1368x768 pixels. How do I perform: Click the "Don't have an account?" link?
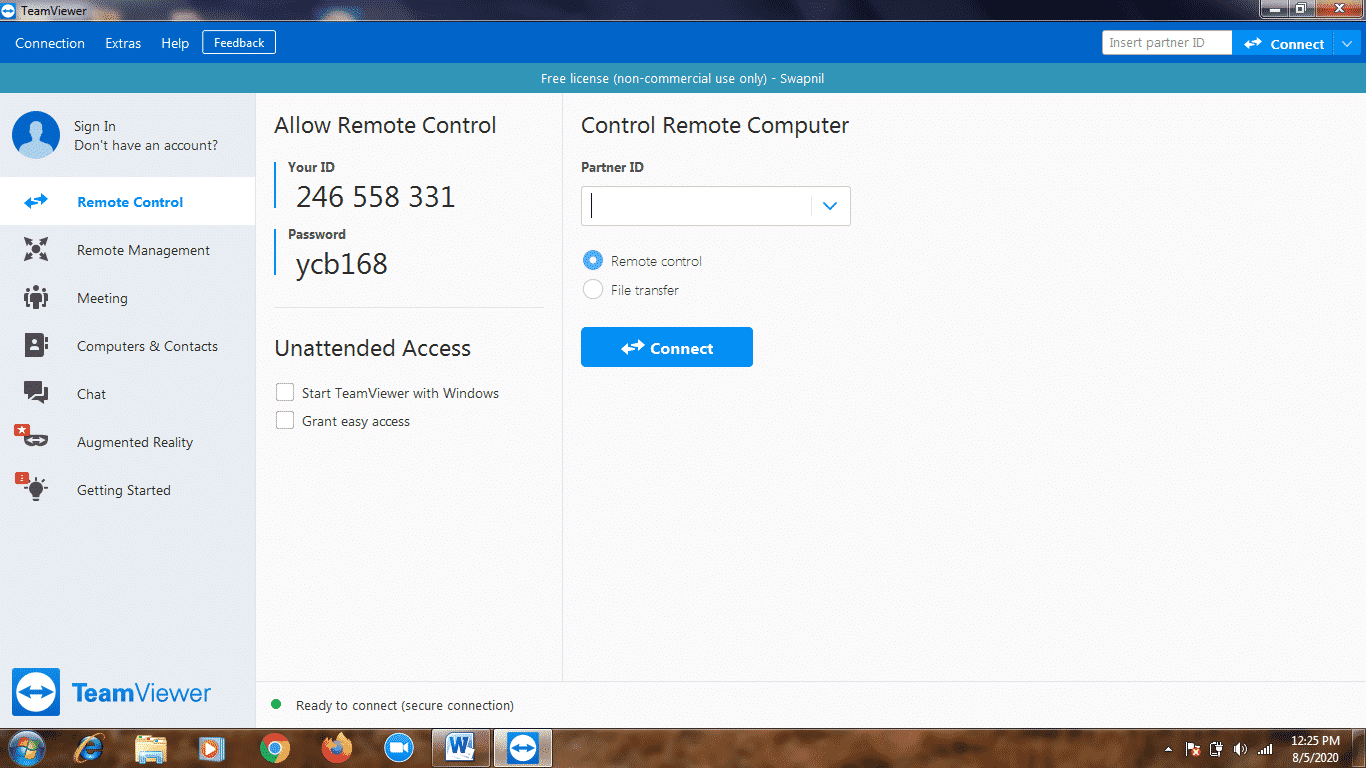point(146,145)
